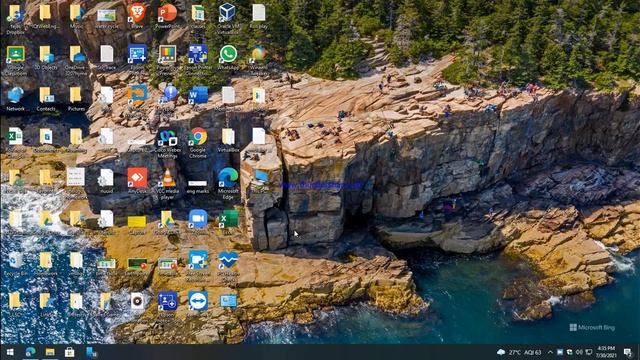Open the volume control in system tray
640x360 pixels.
tap(579, 352)
